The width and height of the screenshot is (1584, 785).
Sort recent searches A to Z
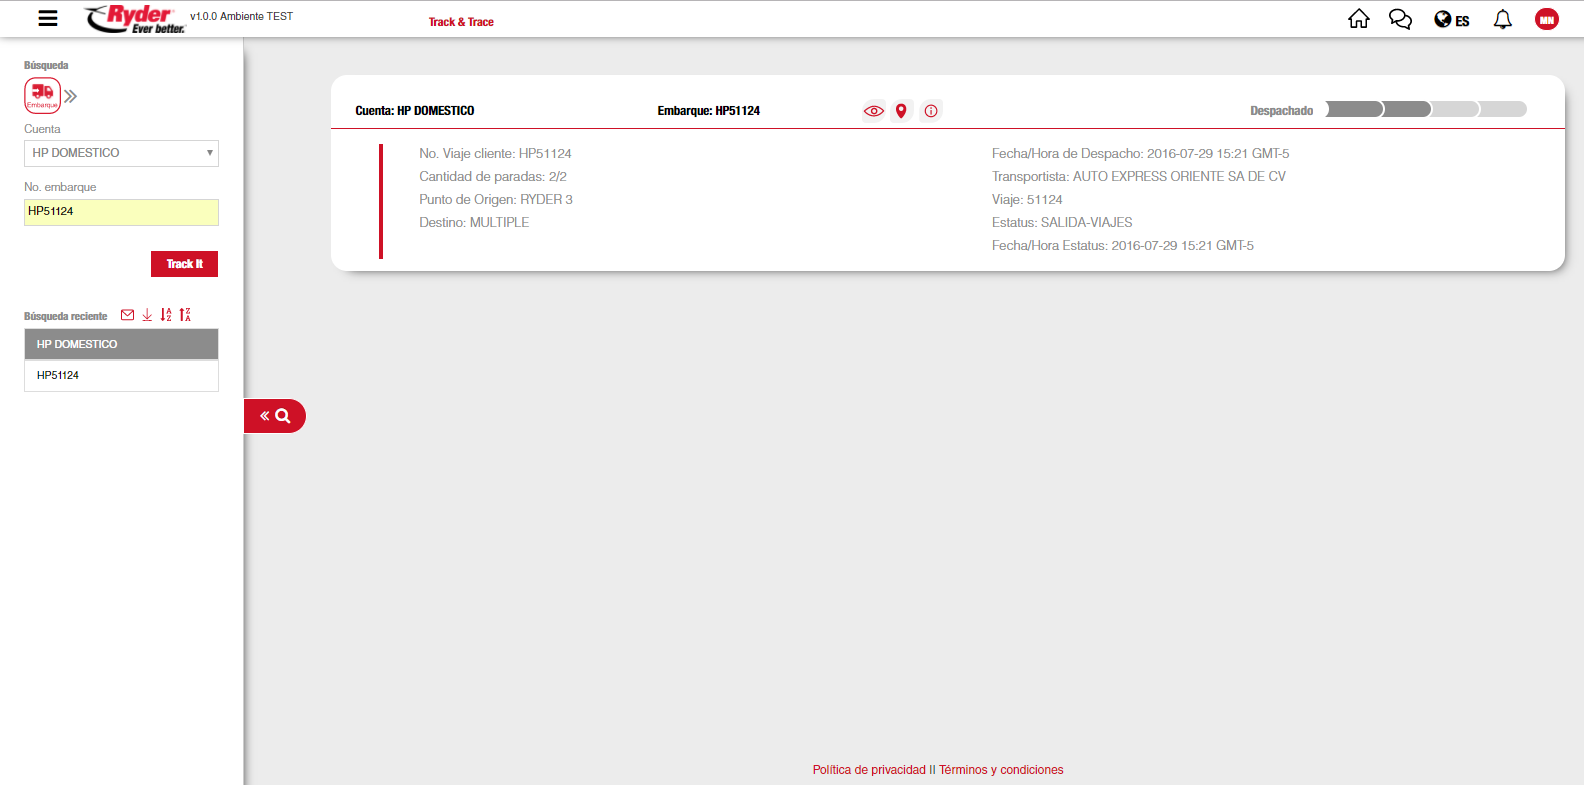click(x=166, y=315)
